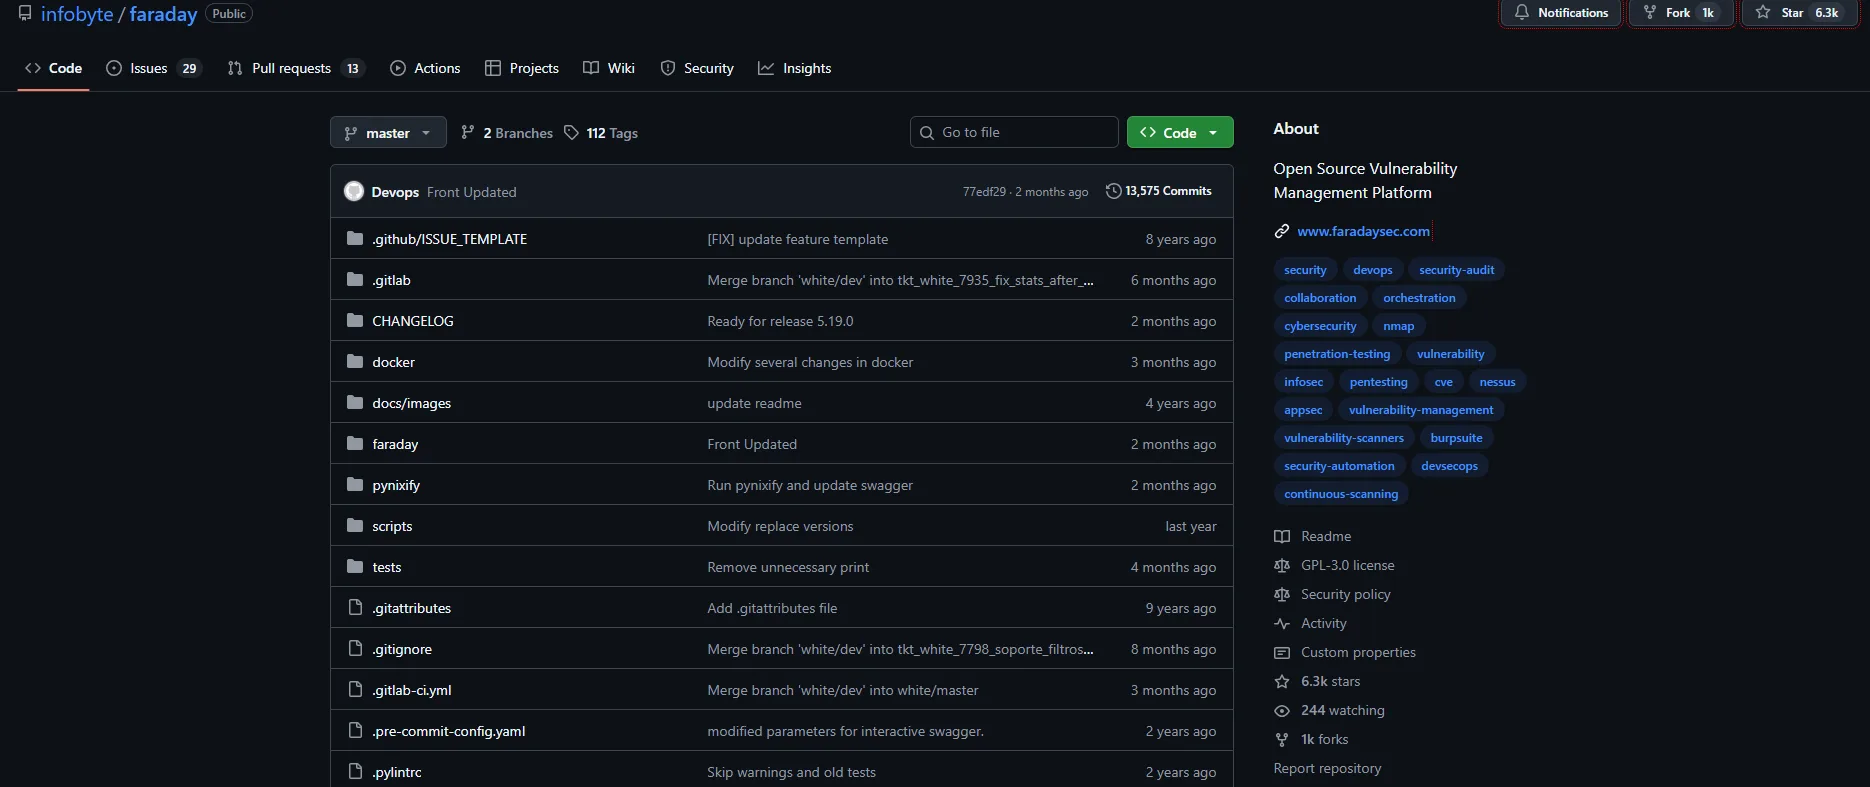Click the link icon beside www.faradaysec.com

[x=1281, y=231]
